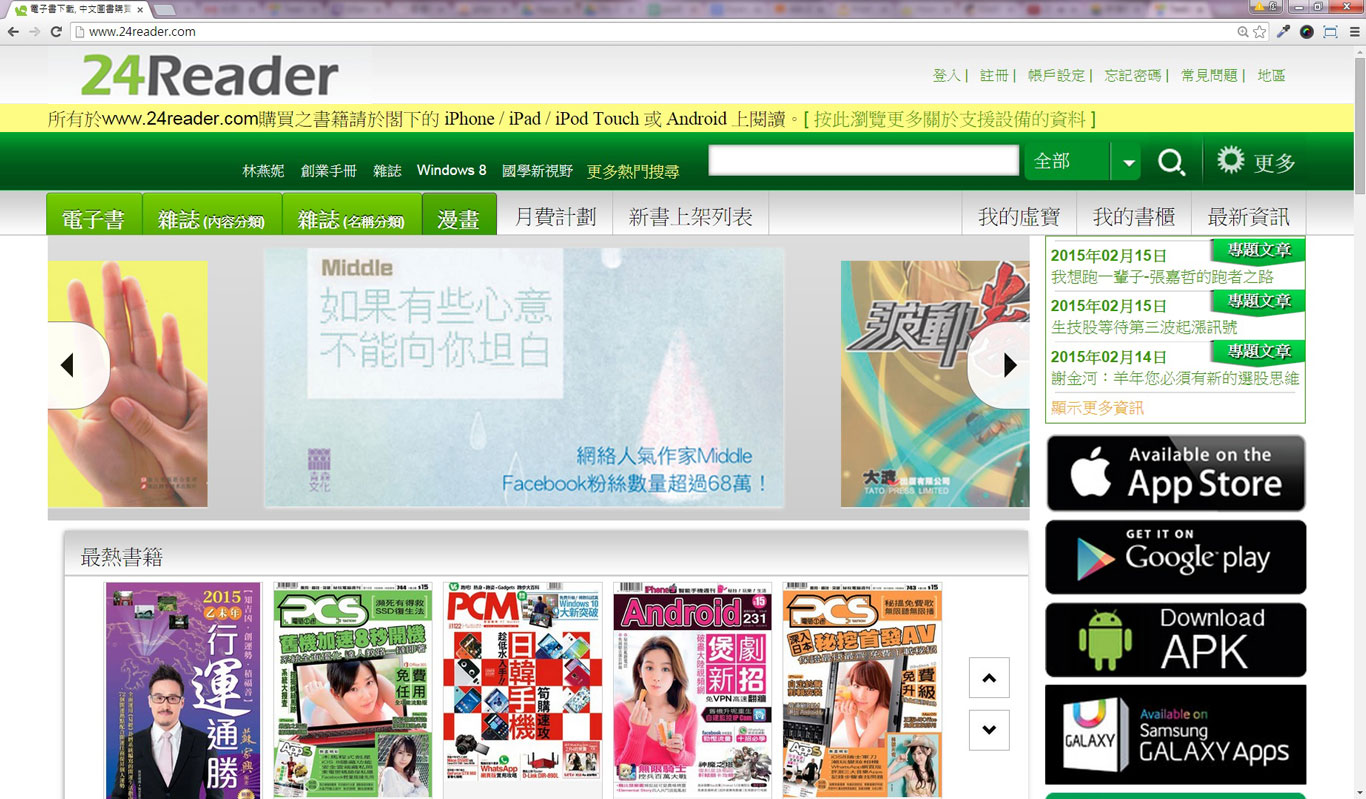Open the 2015 行運通勝 book cover

[183, 690]
